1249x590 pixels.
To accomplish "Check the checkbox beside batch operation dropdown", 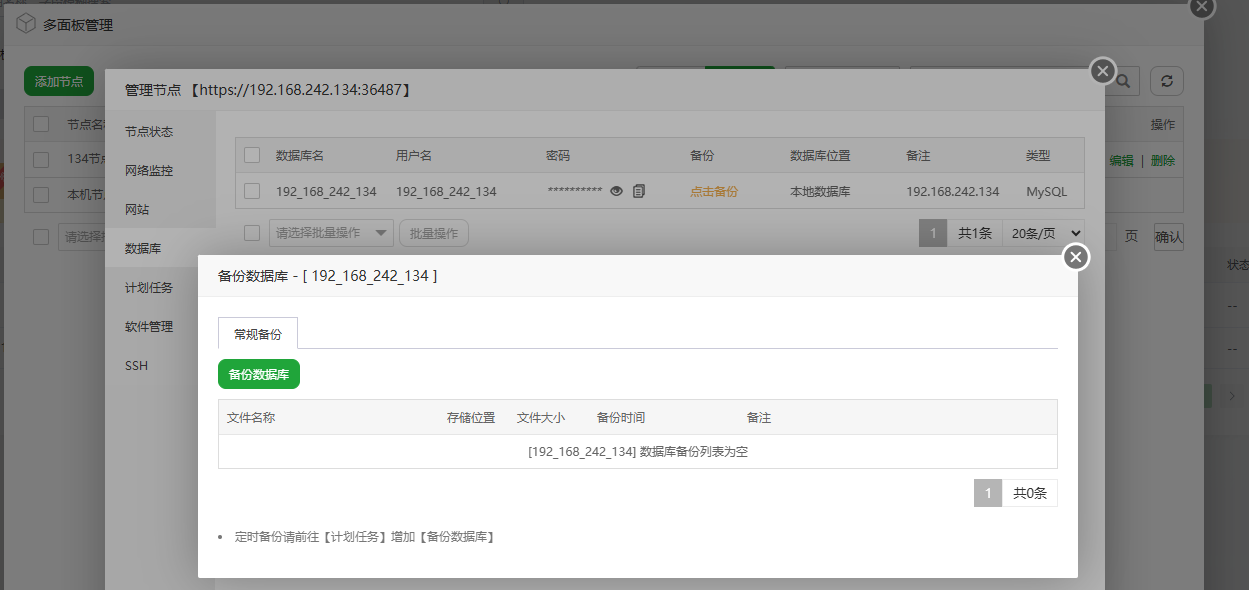I will [252, 233].
